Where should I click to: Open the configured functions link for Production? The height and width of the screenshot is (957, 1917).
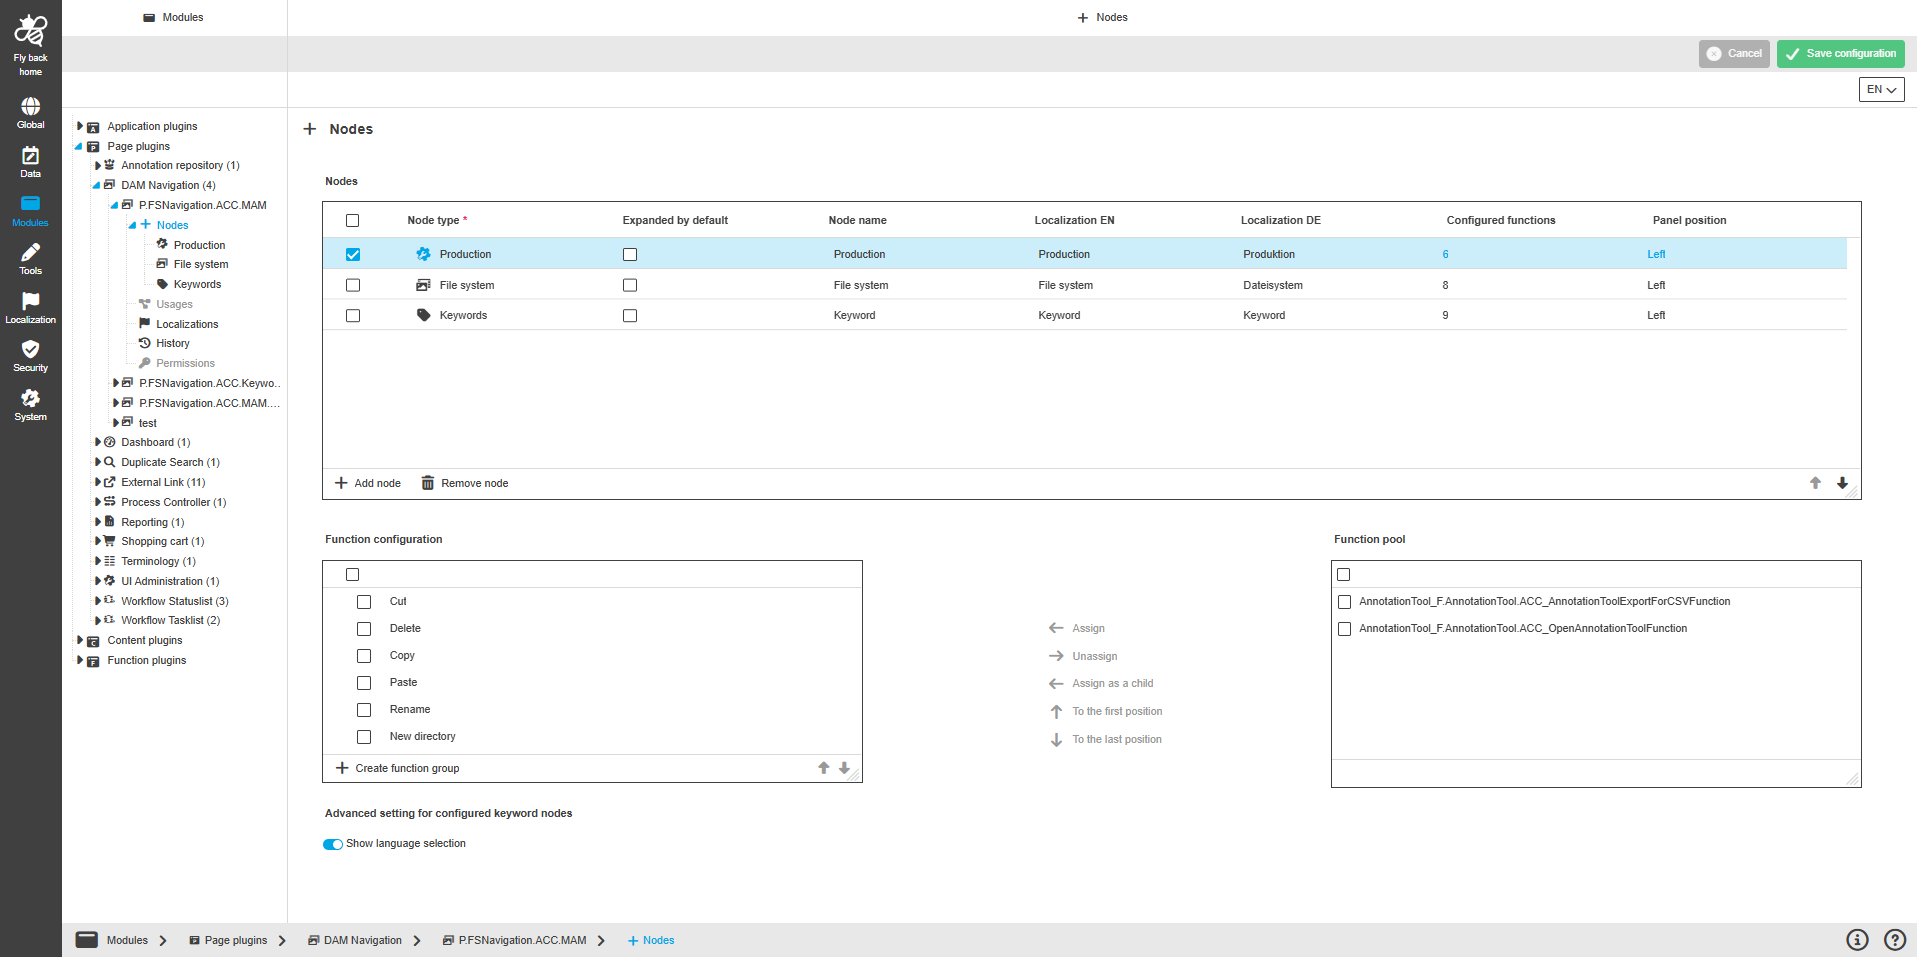tap(1445, 254)
